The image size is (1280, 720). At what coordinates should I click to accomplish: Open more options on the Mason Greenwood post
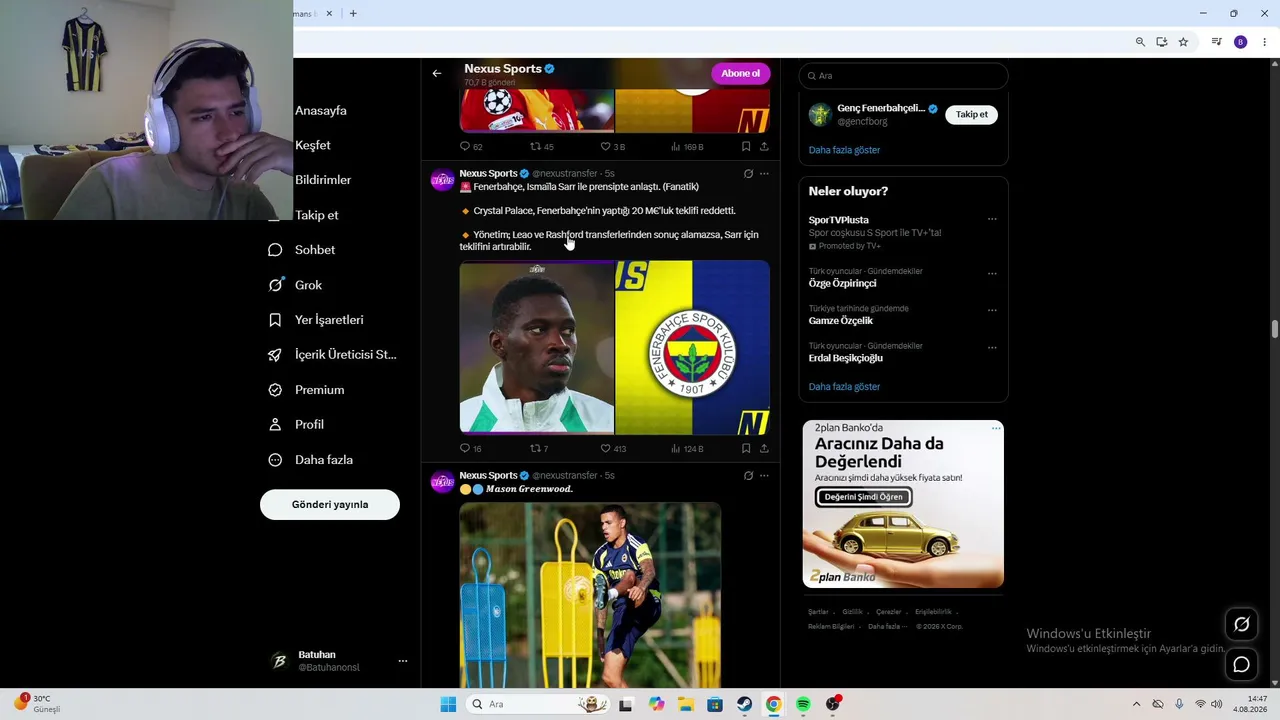click(764, 475)
